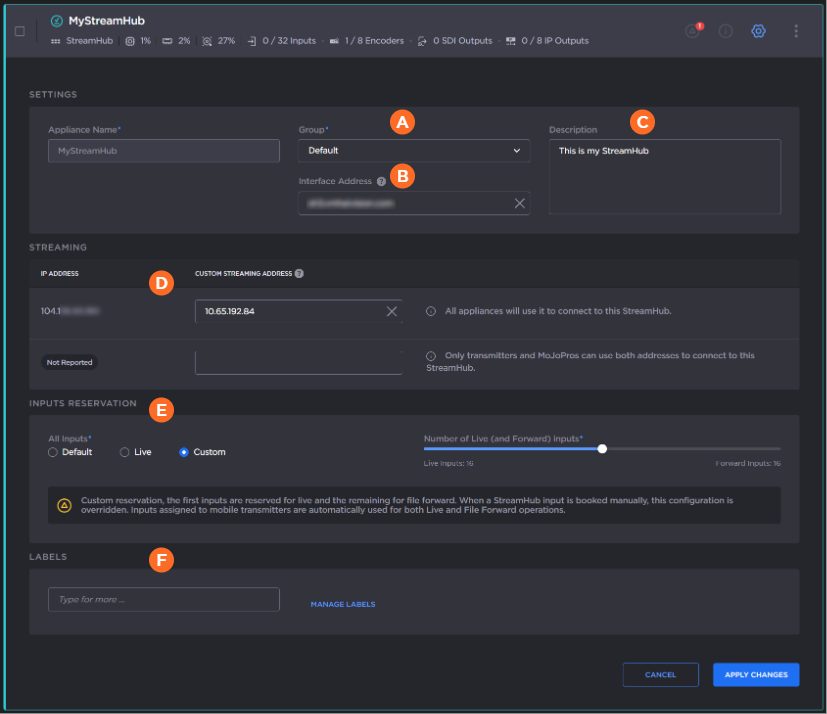Viewport: 827px width, 714px height.
Task: Click the help icon next to Interface Address
Action: tap(381, 181)
